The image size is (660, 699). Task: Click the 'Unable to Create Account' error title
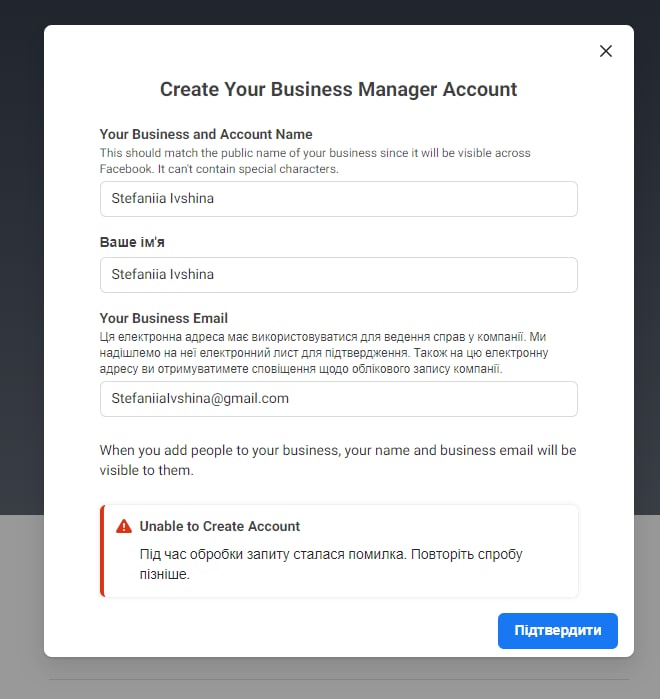[220, 526]
